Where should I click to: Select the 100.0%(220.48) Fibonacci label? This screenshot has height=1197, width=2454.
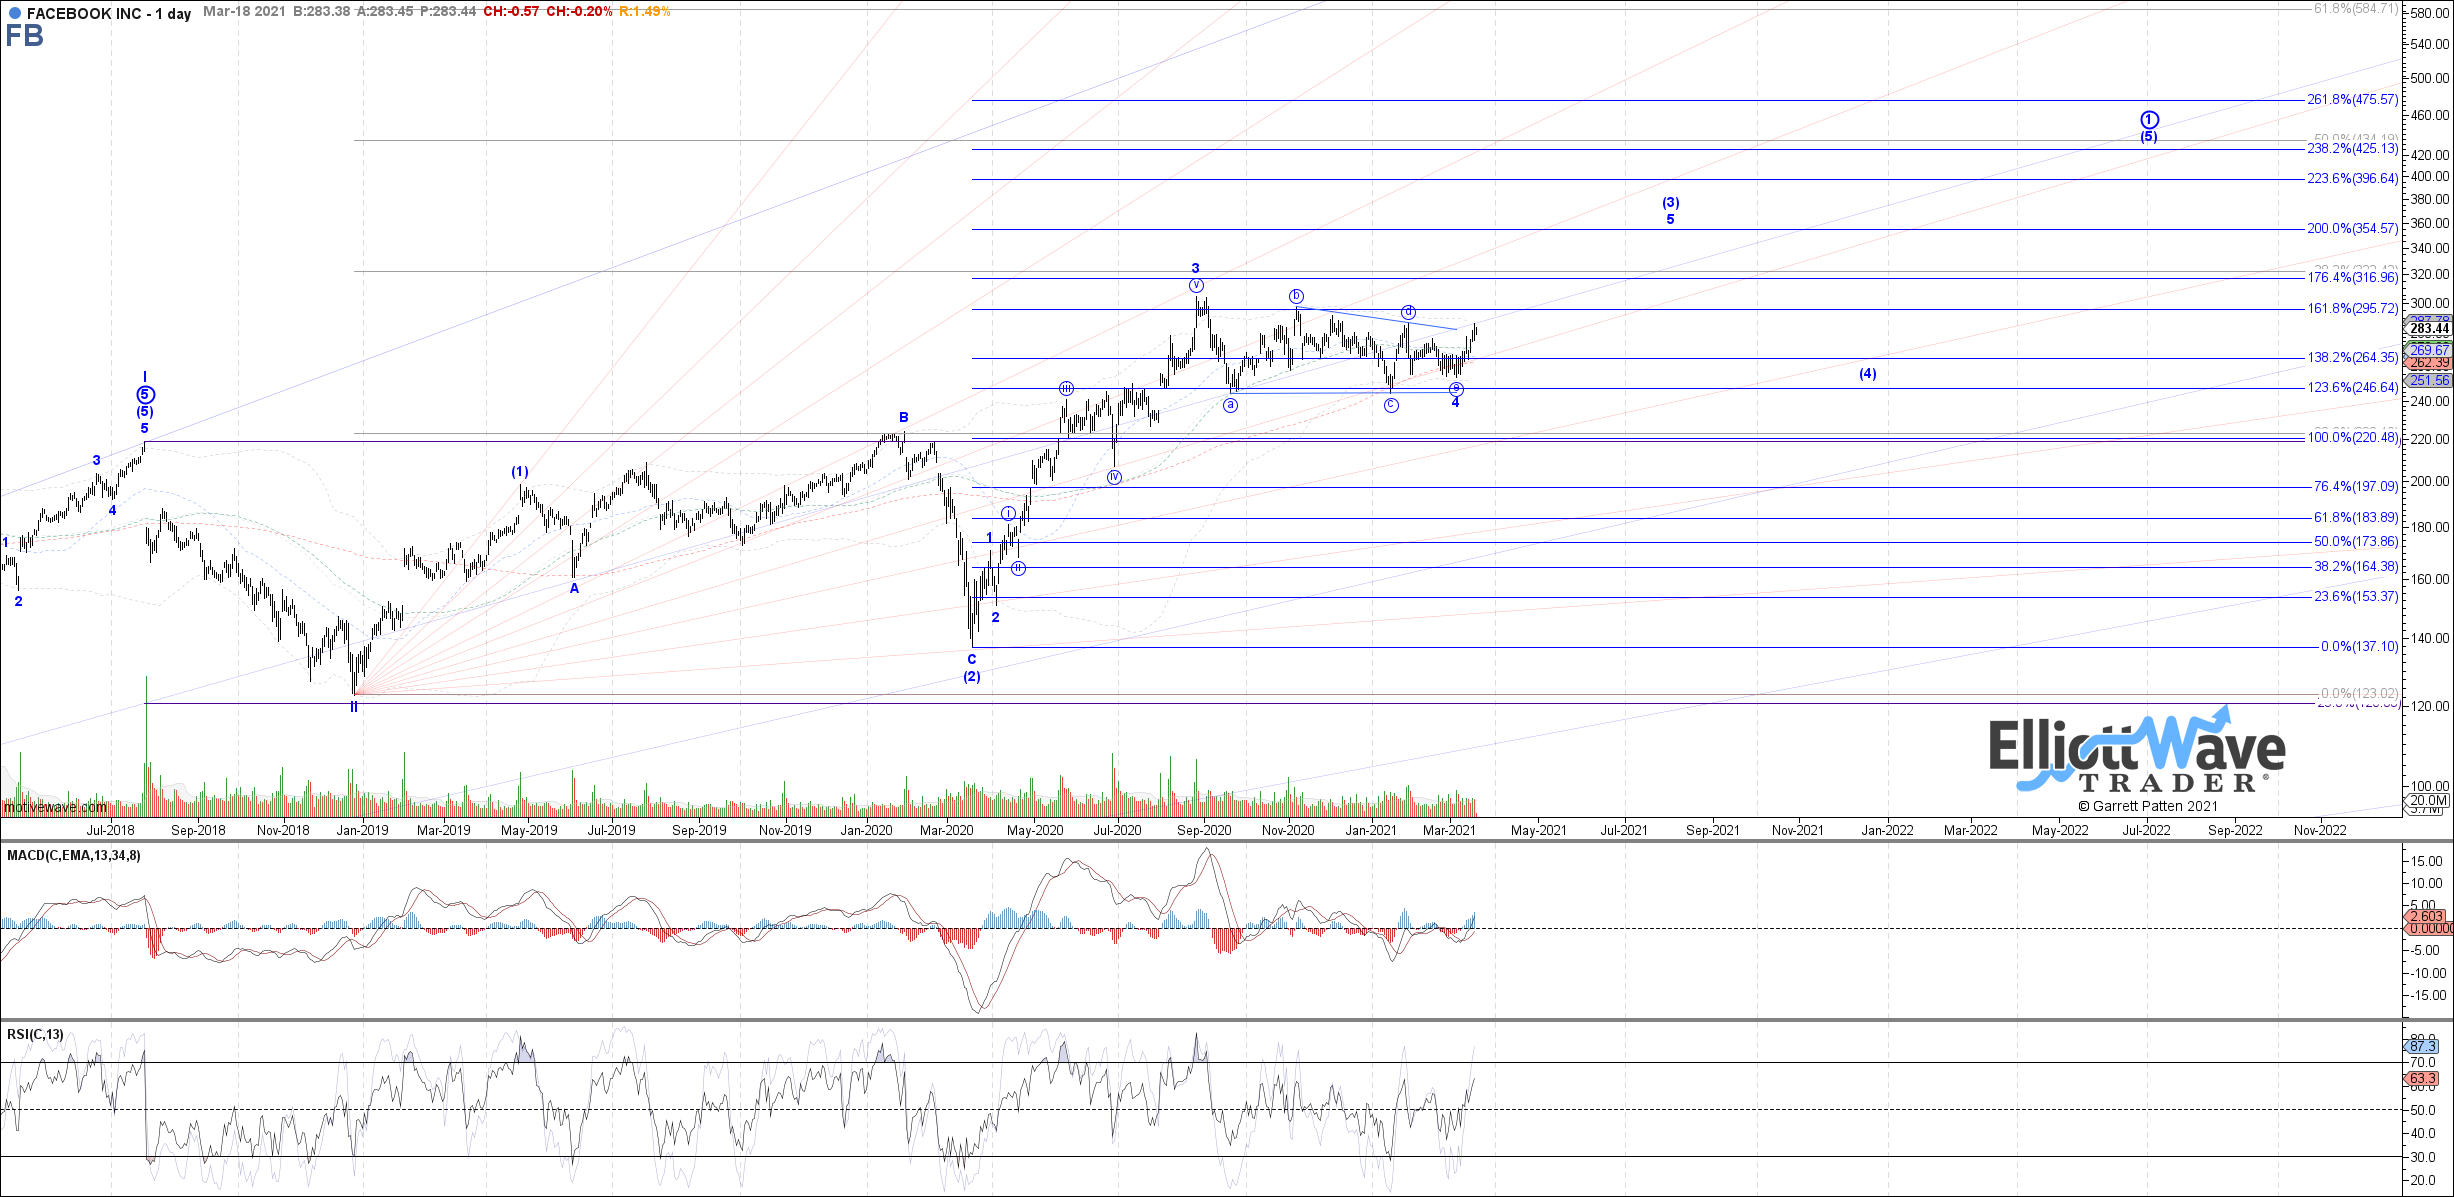pyautogui.click(x=2352, y=438)
